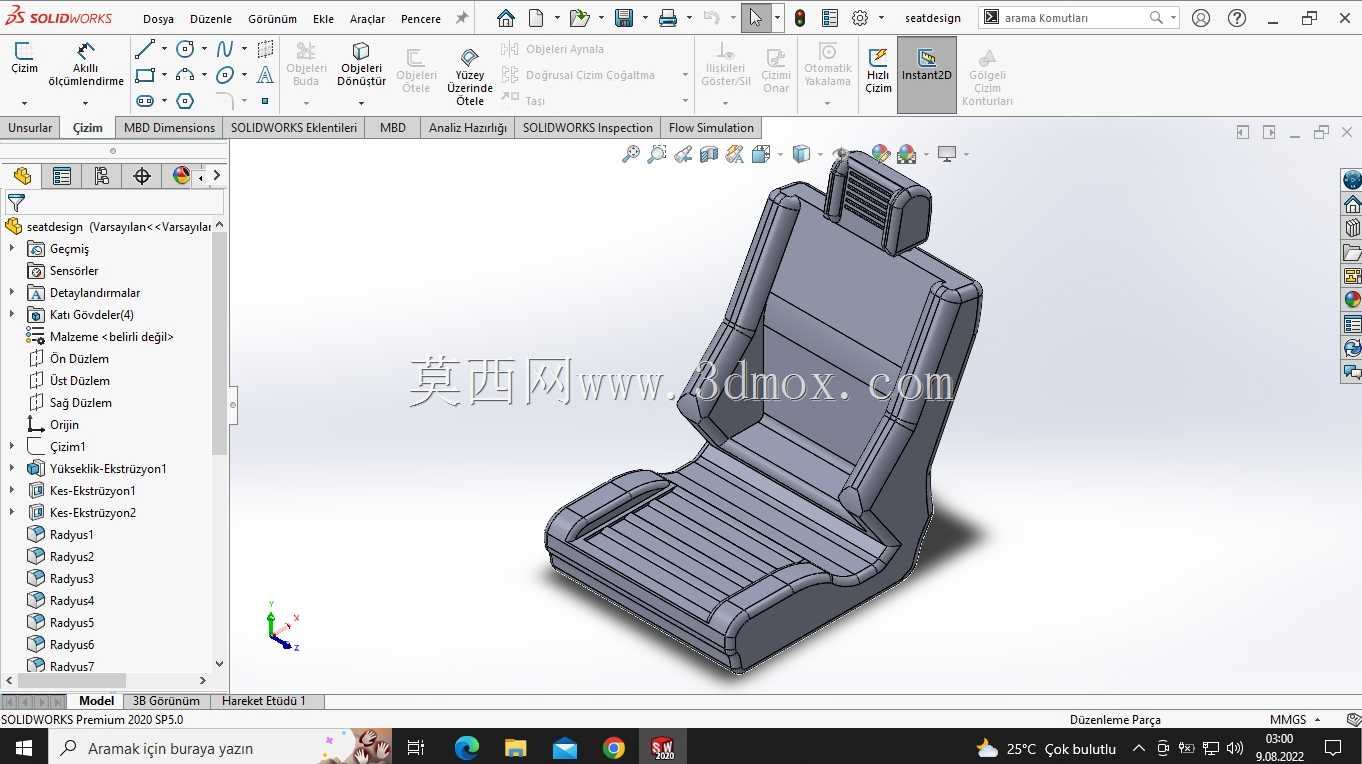This screenshot has height=764, width=1362.
Task: Open the Dosya menu
Action: coord(158,19)
